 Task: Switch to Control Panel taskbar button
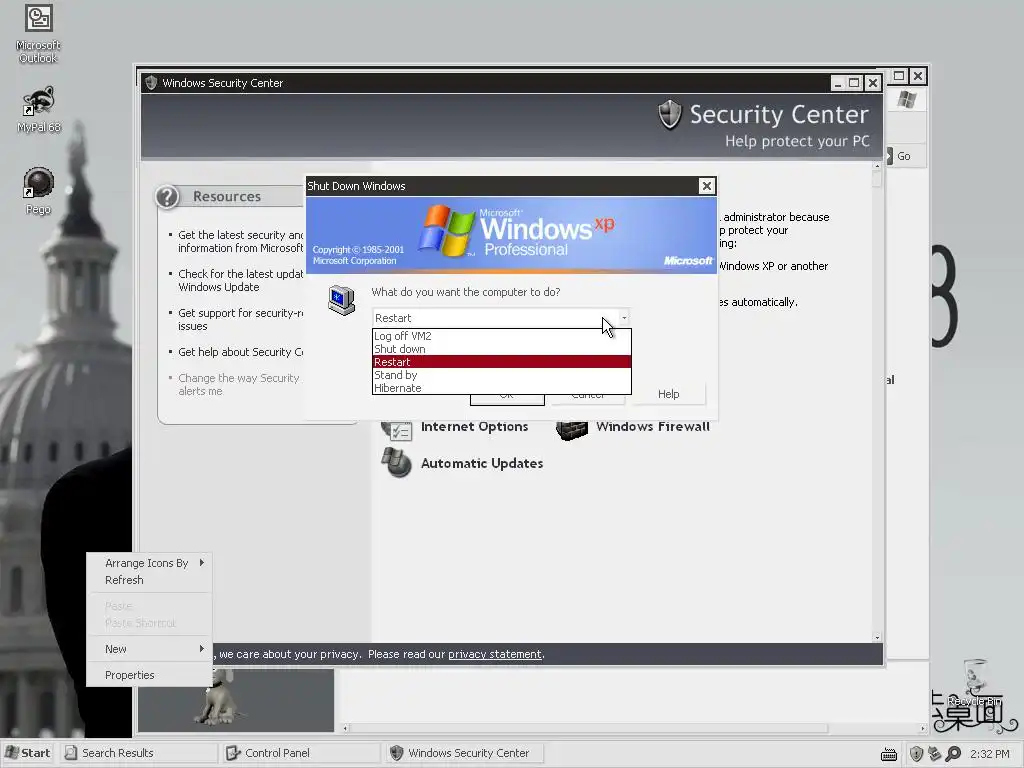(x=301, y=753)
